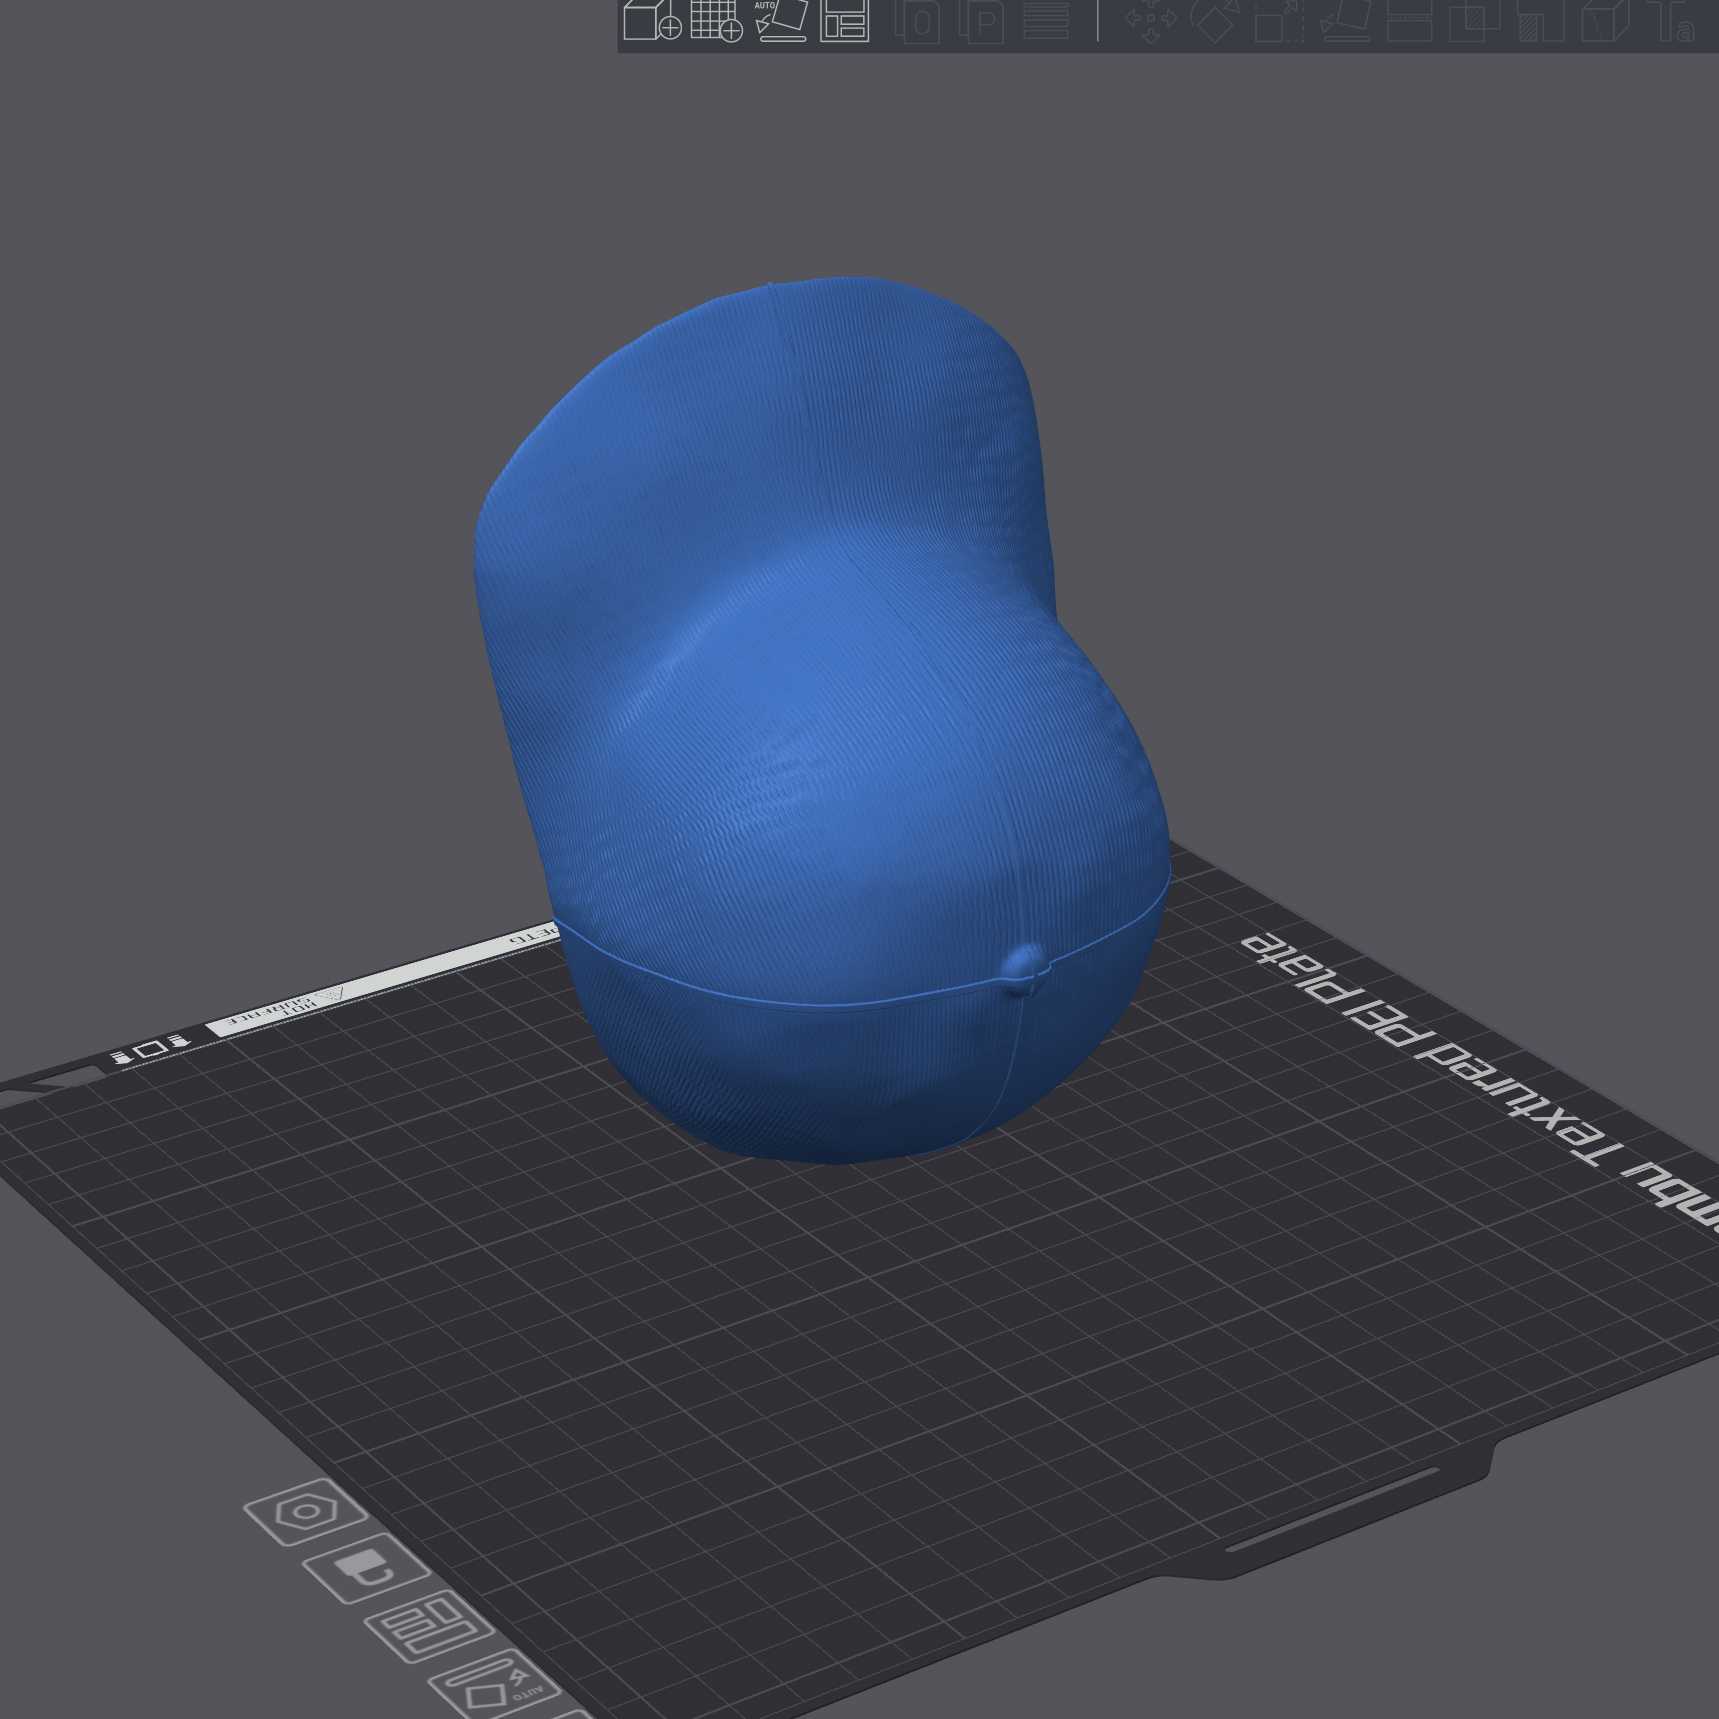
Task: Select the Rotate tool icon
Action: [1214, 20]
